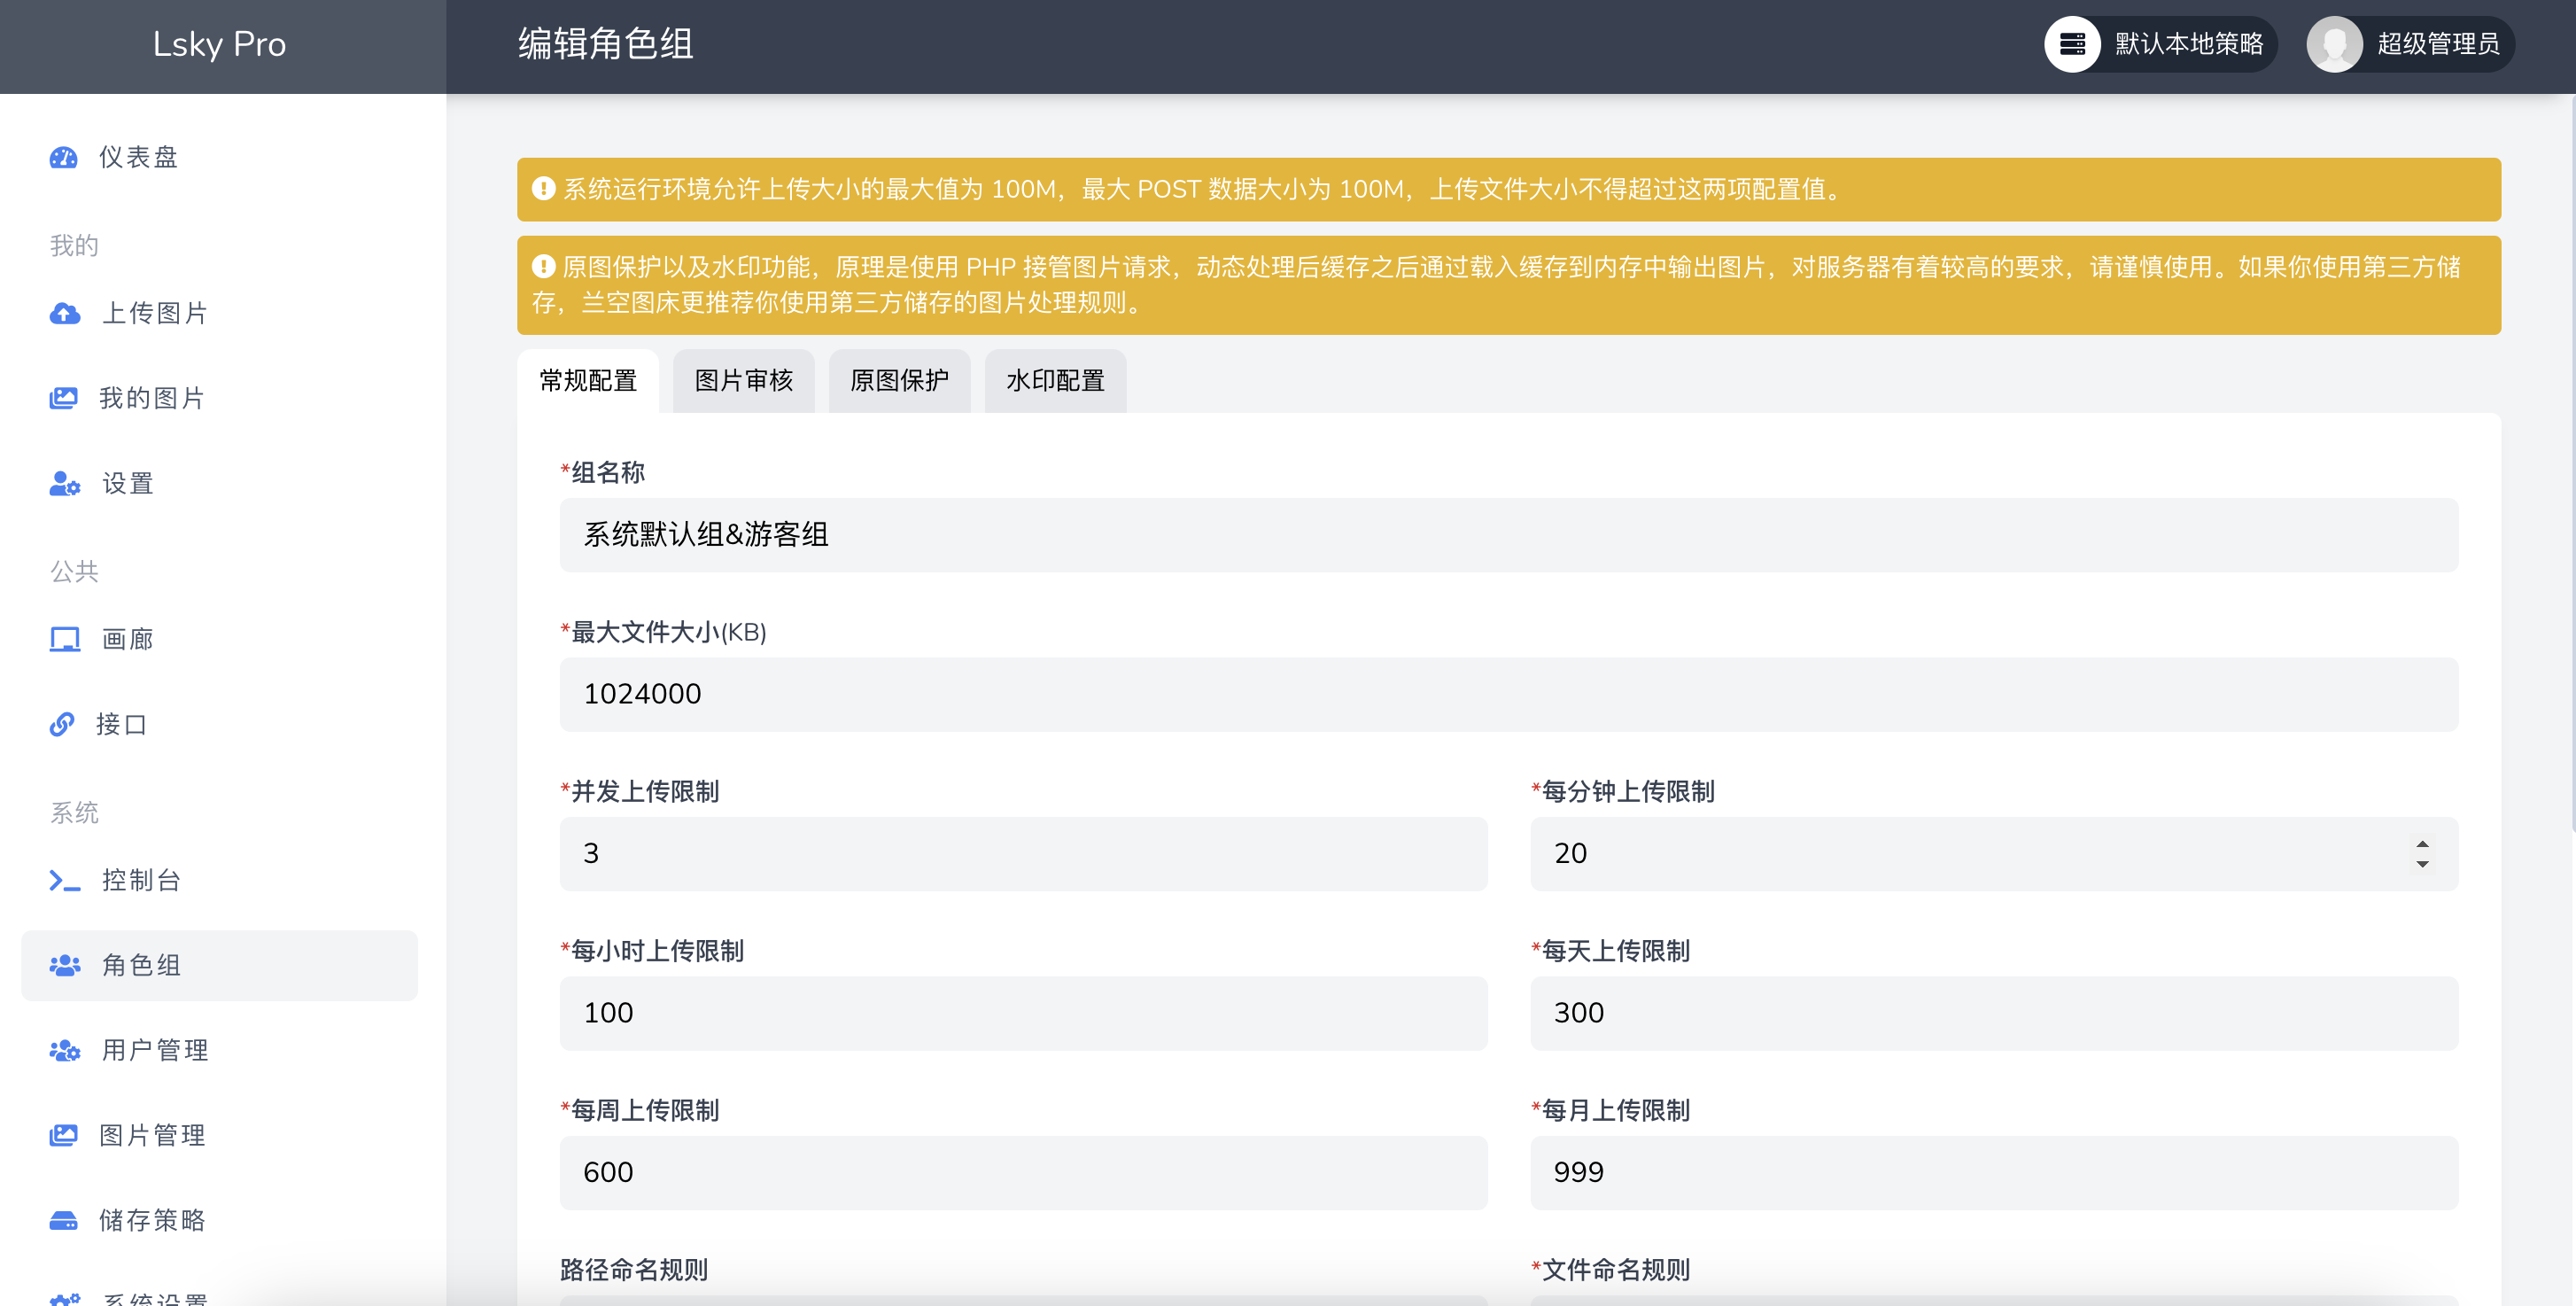Go to 上传图片 in sidebar
Image resolution: width=2576 pixels, height=1306 pixels.
point(219,313)
